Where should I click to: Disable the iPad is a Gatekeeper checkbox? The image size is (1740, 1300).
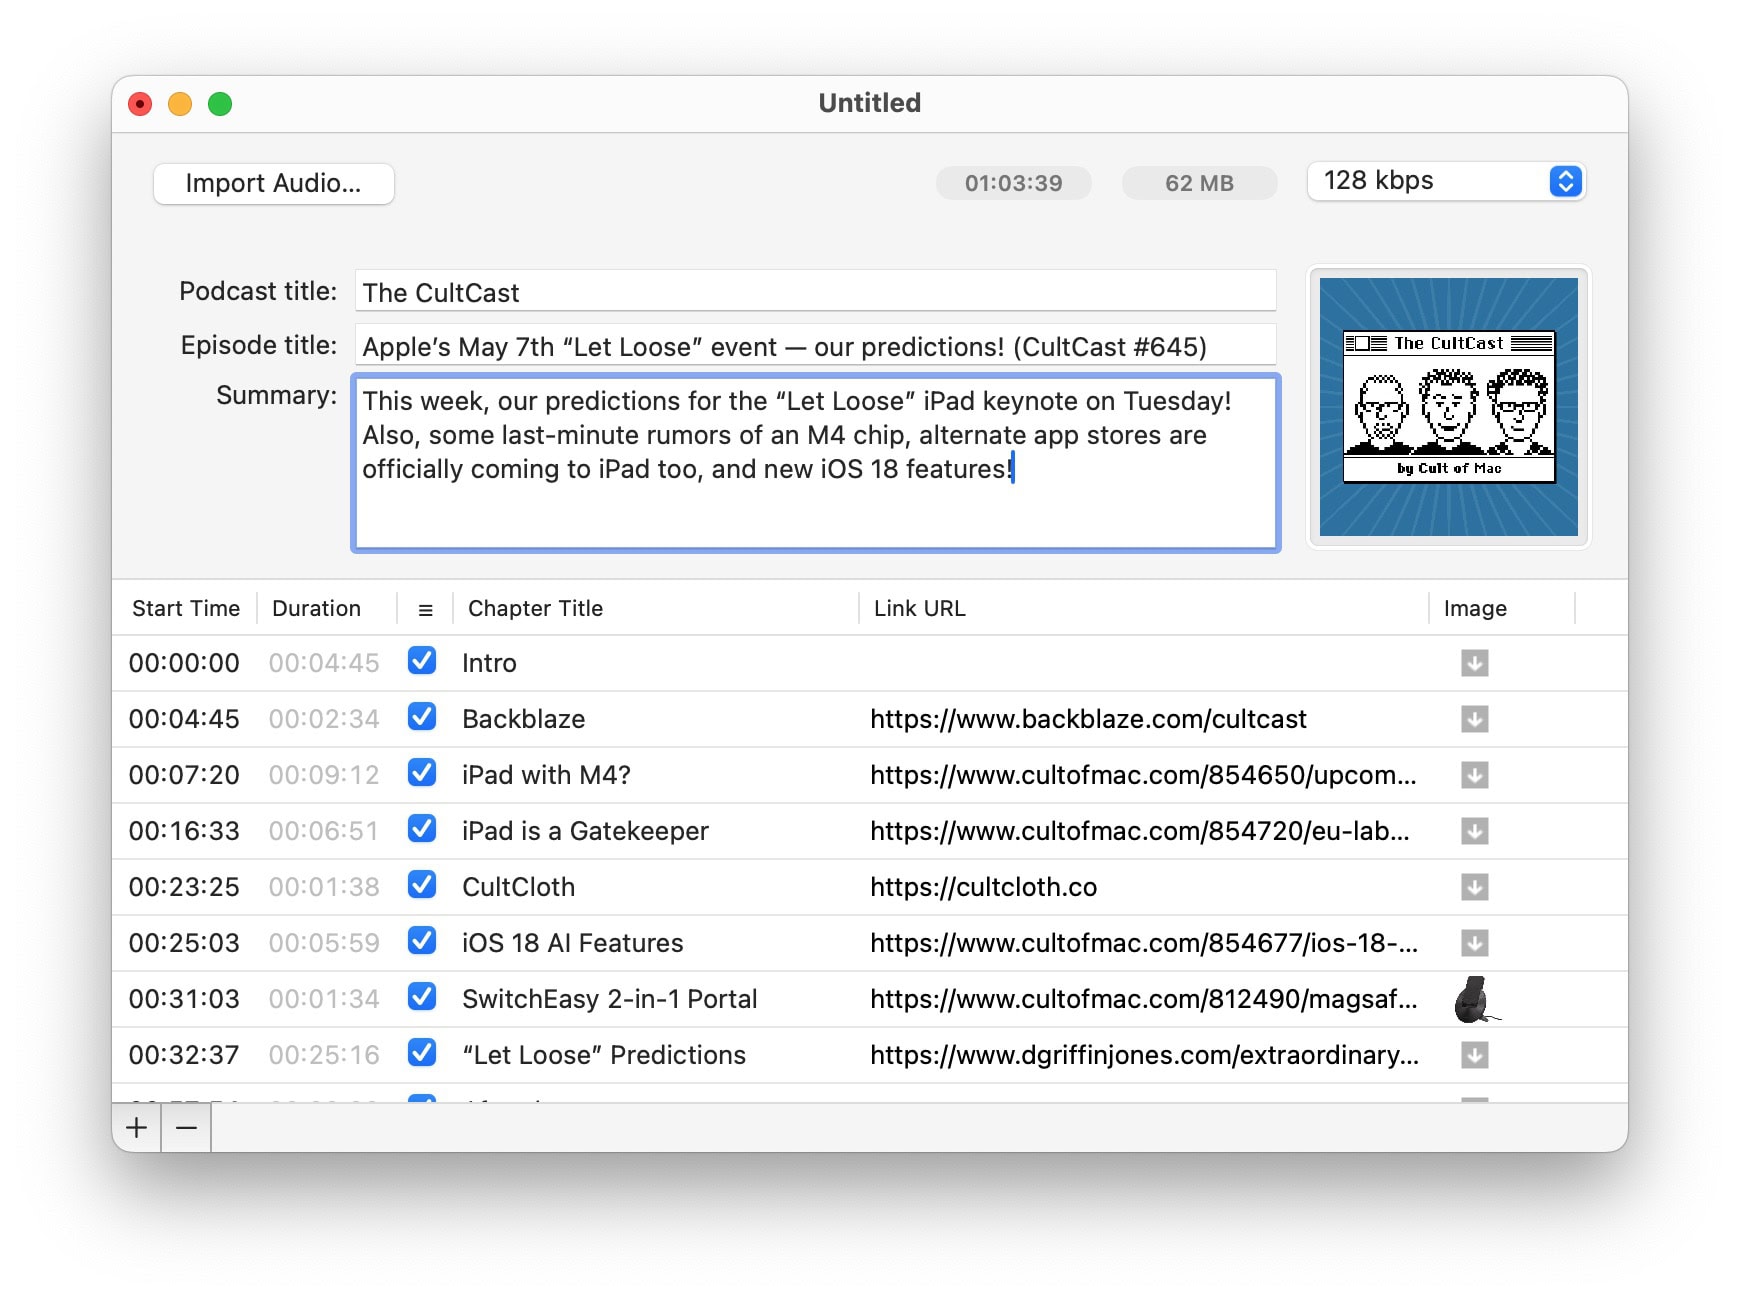coord(422,829)
